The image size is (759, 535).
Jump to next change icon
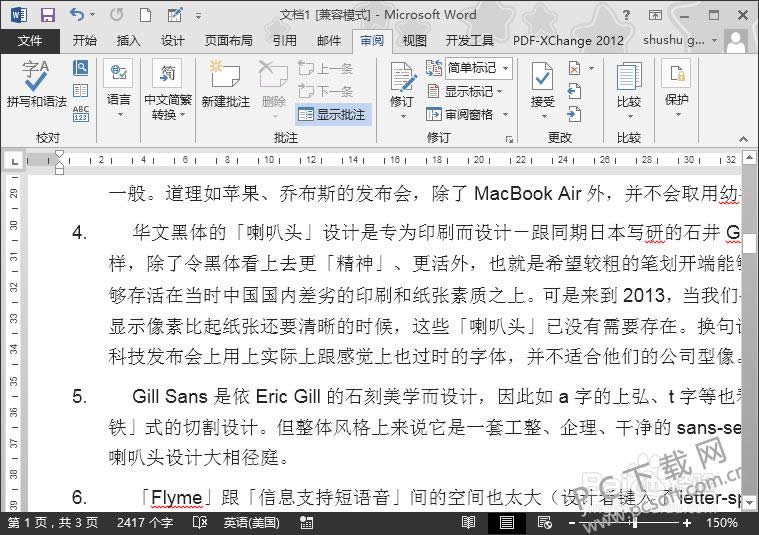coord(574,114)
